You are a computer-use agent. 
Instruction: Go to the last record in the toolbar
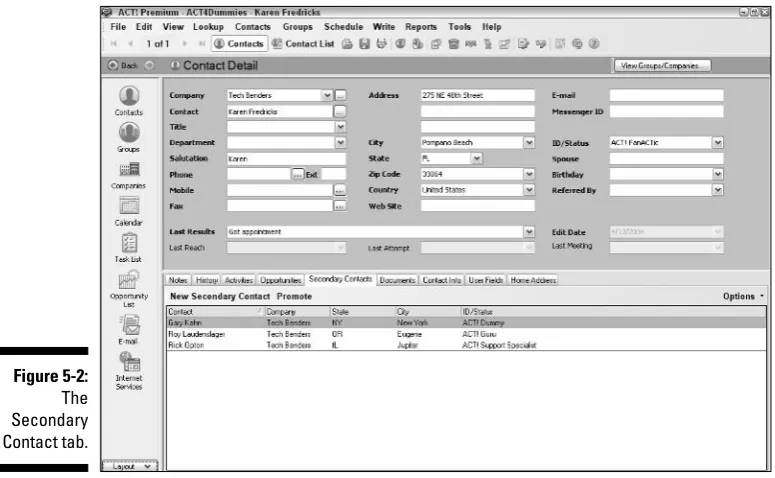tap(202, 44)
